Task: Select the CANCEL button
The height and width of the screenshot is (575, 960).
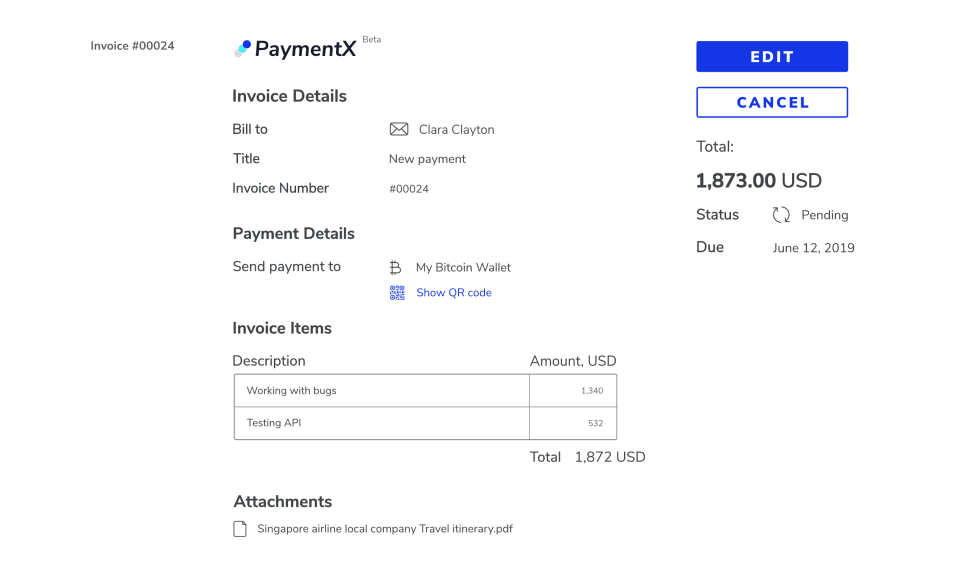Action: click(x=772, y=102)
